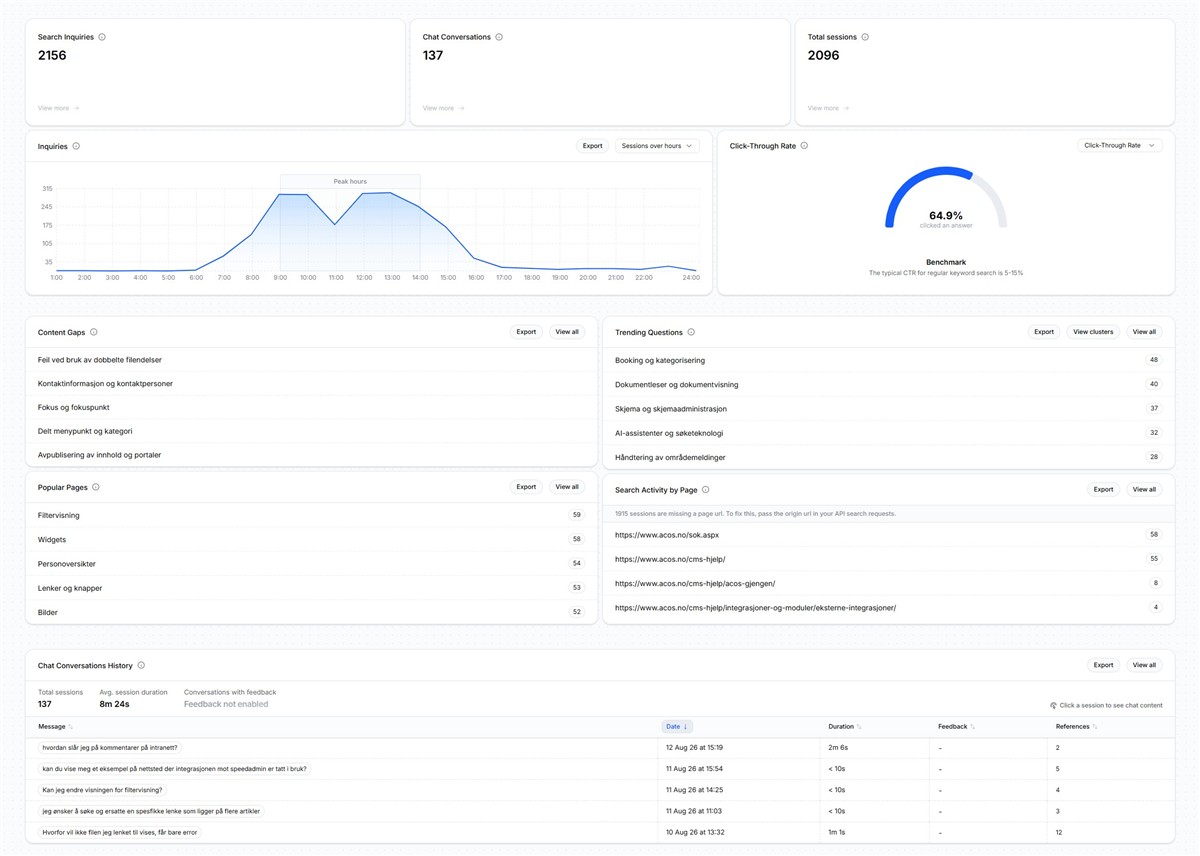Click info icon beside Content Gaps

pyautogui.click(x=94, y=332)
